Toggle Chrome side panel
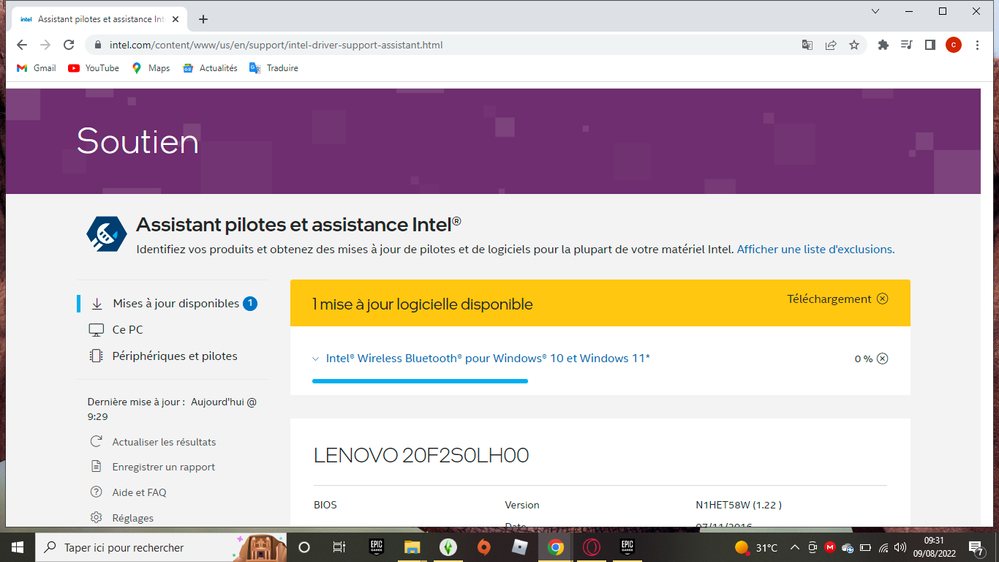This screenshot has width=999, height=562. pos(930,45)
